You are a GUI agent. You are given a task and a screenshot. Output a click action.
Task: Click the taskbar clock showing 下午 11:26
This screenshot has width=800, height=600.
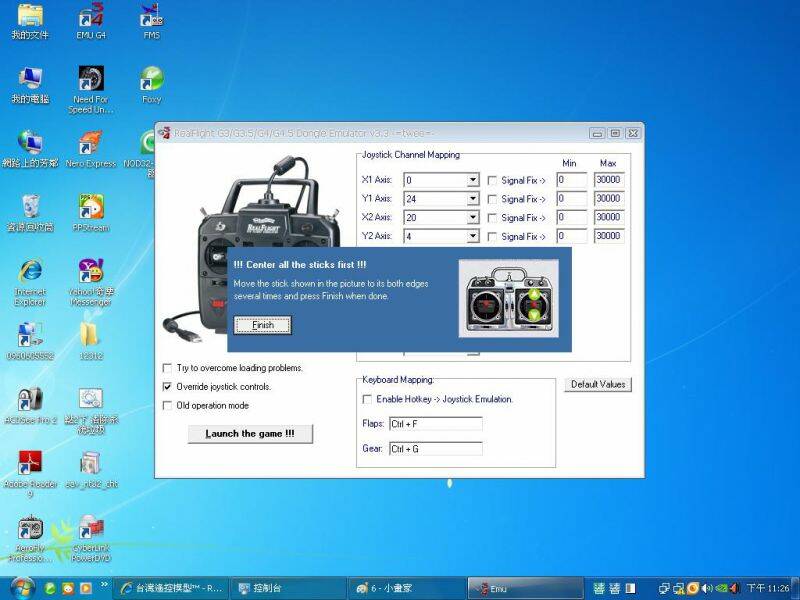point(768,588)
